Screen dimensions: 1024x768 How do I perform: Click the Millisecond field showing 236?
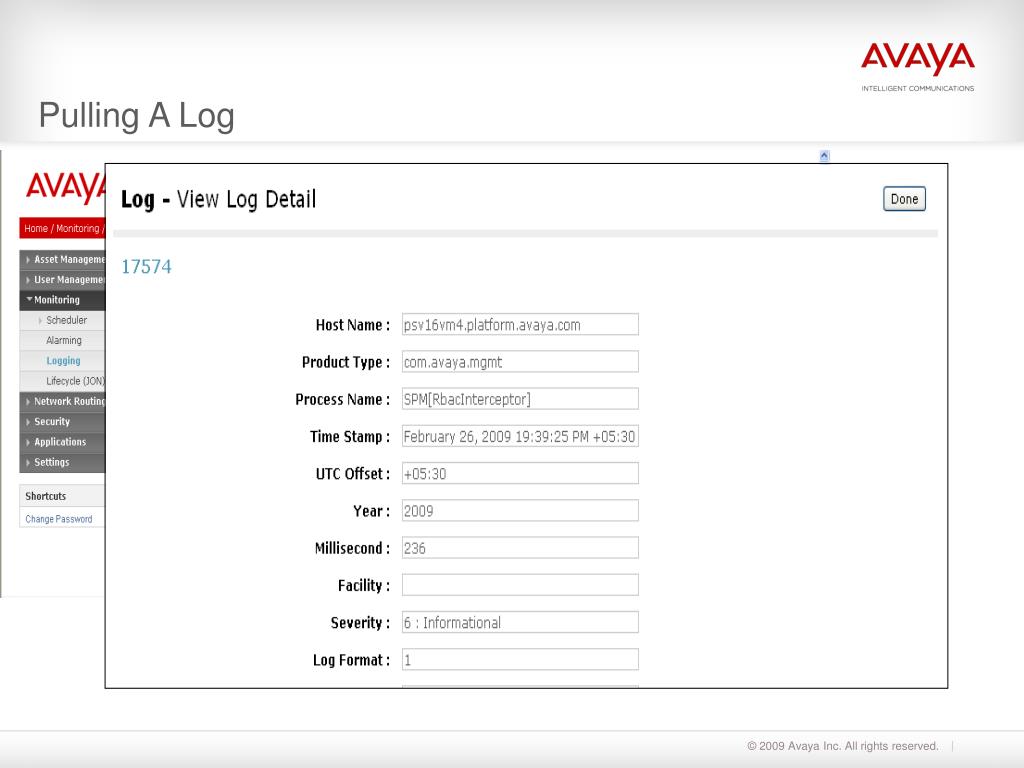(520, 548)
